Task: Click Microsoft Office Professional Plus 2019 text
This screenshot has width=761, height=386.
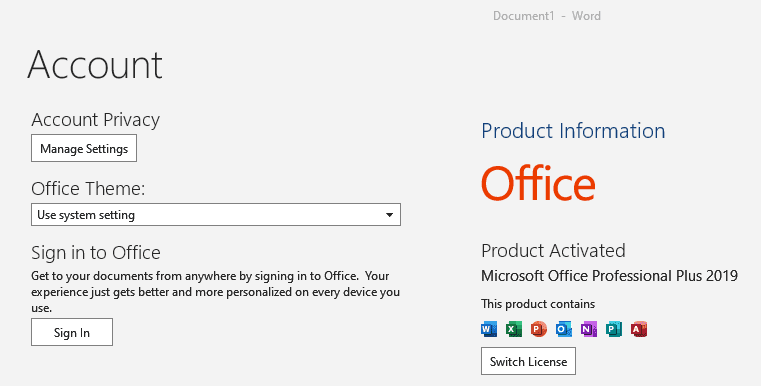Action: pyautogui.click(x=610, y=276)
